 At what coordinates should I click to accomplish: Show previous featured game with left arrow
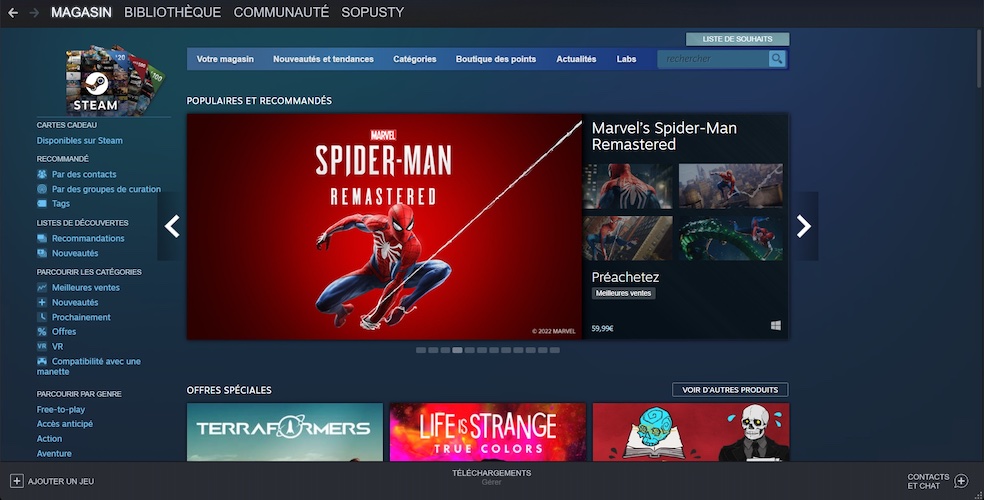[172, 227]
